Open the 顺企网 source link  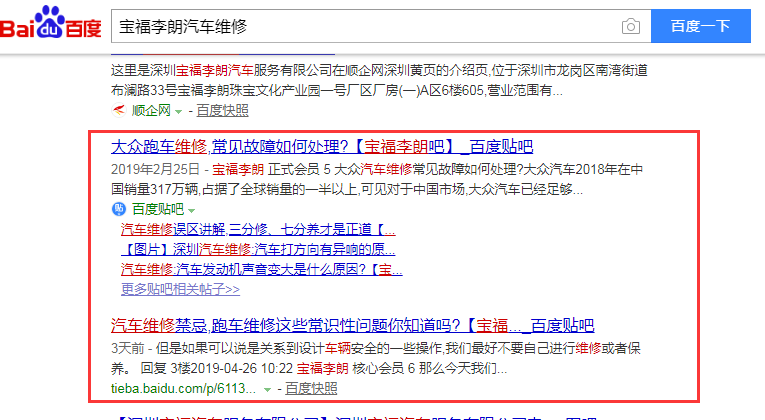point(151,111)
